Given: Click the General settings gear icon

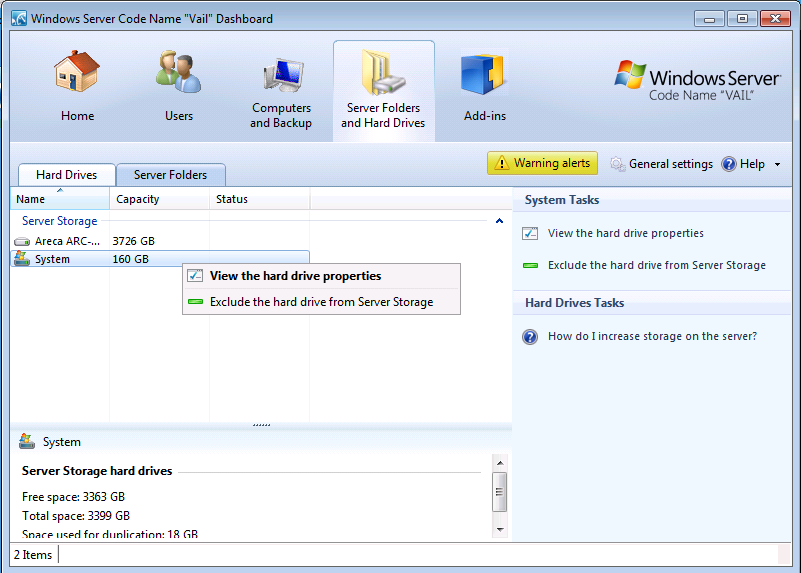Looking at the screenshot, I should point(617,164).
